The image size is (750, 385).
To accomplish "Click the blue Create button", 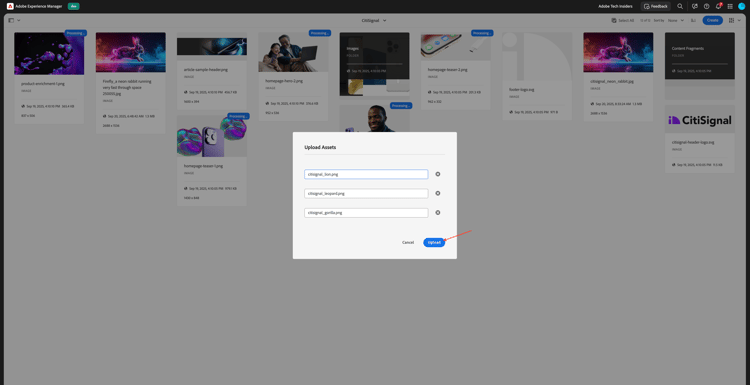I will coord(713,20).
